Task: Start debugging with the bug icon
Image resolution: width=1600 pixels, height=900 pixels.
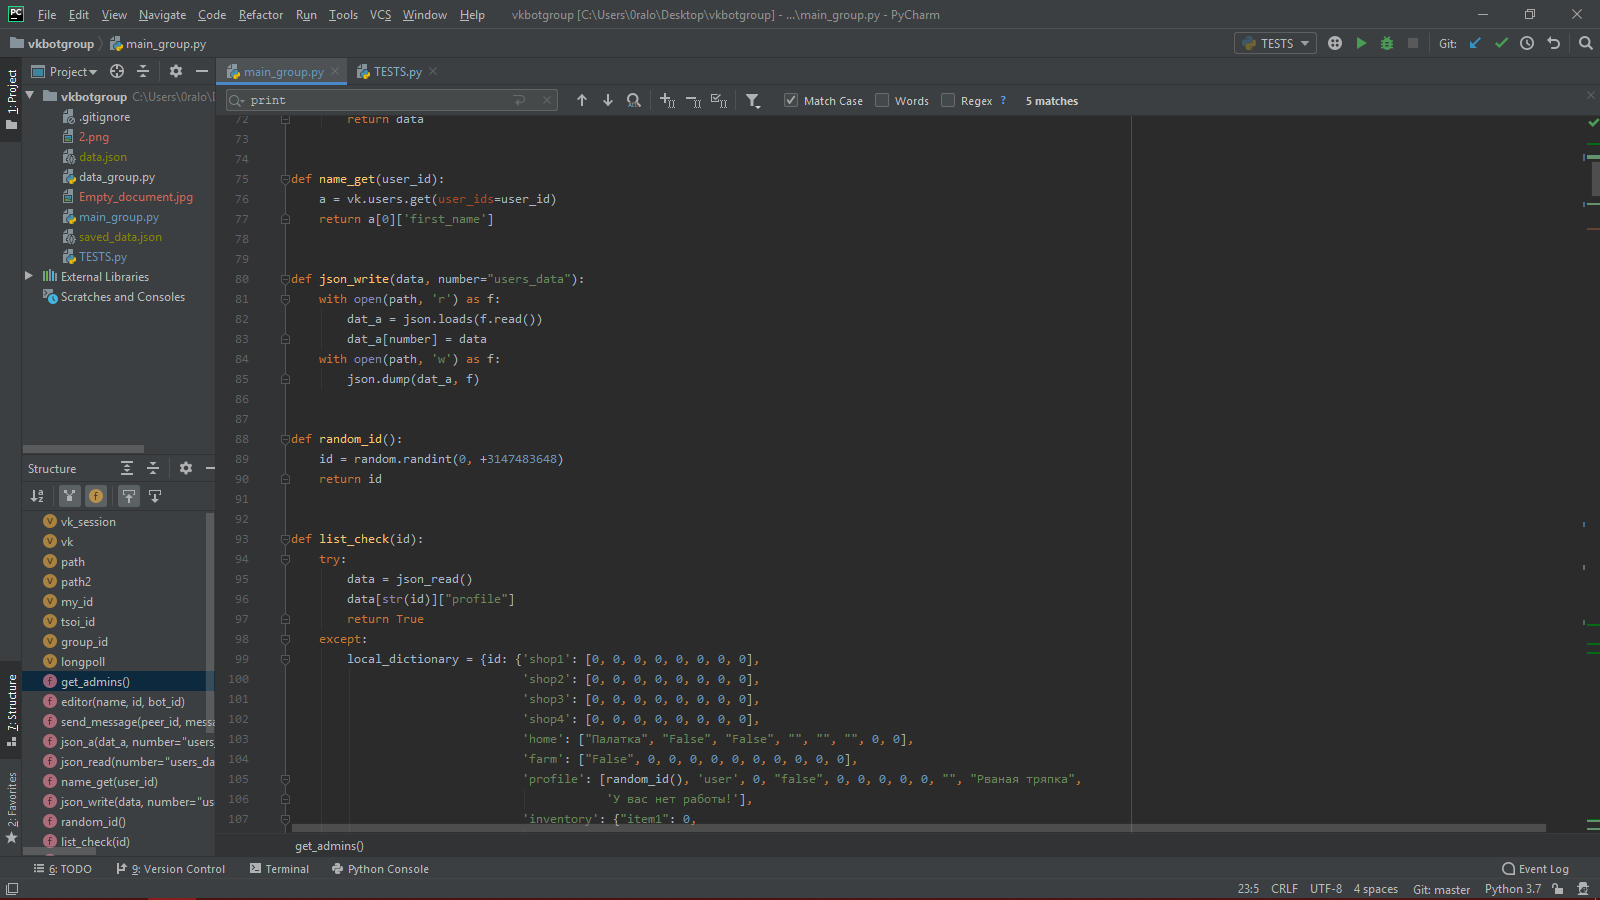Action: pyautogui.click(x=1386, y=43)
